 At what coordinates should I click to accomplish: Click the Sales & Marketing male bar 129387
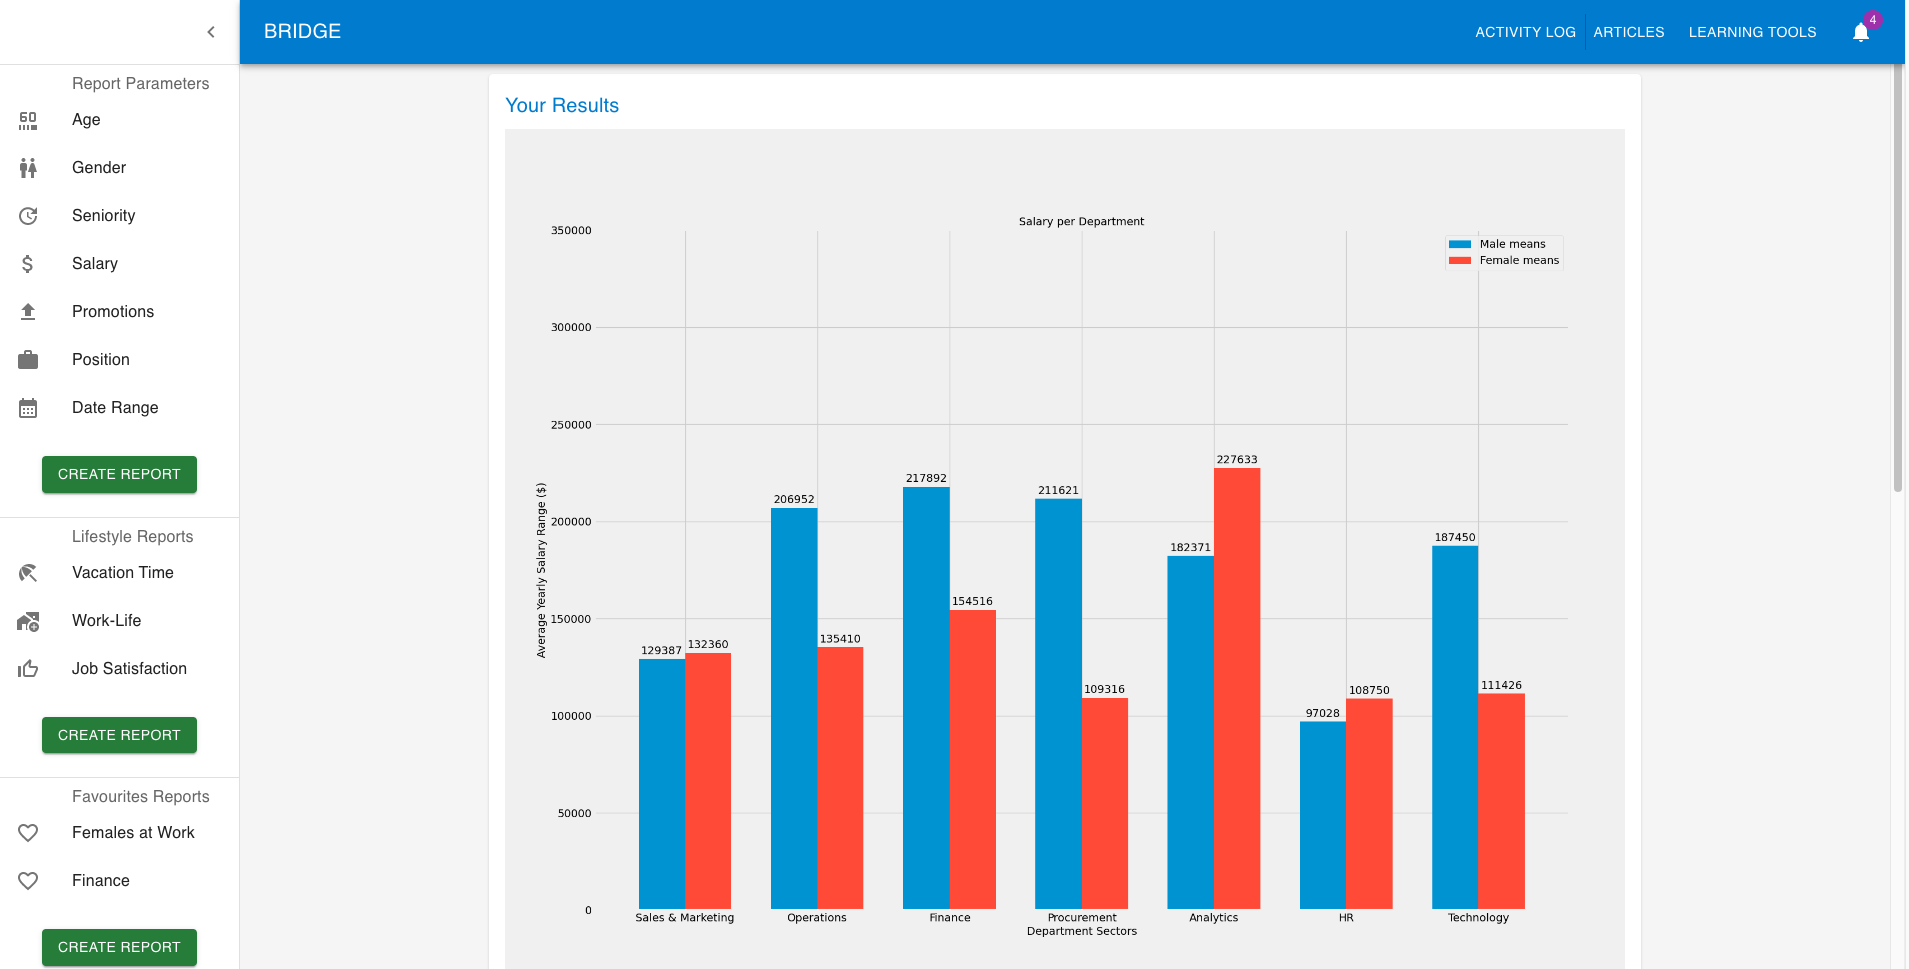662,784
